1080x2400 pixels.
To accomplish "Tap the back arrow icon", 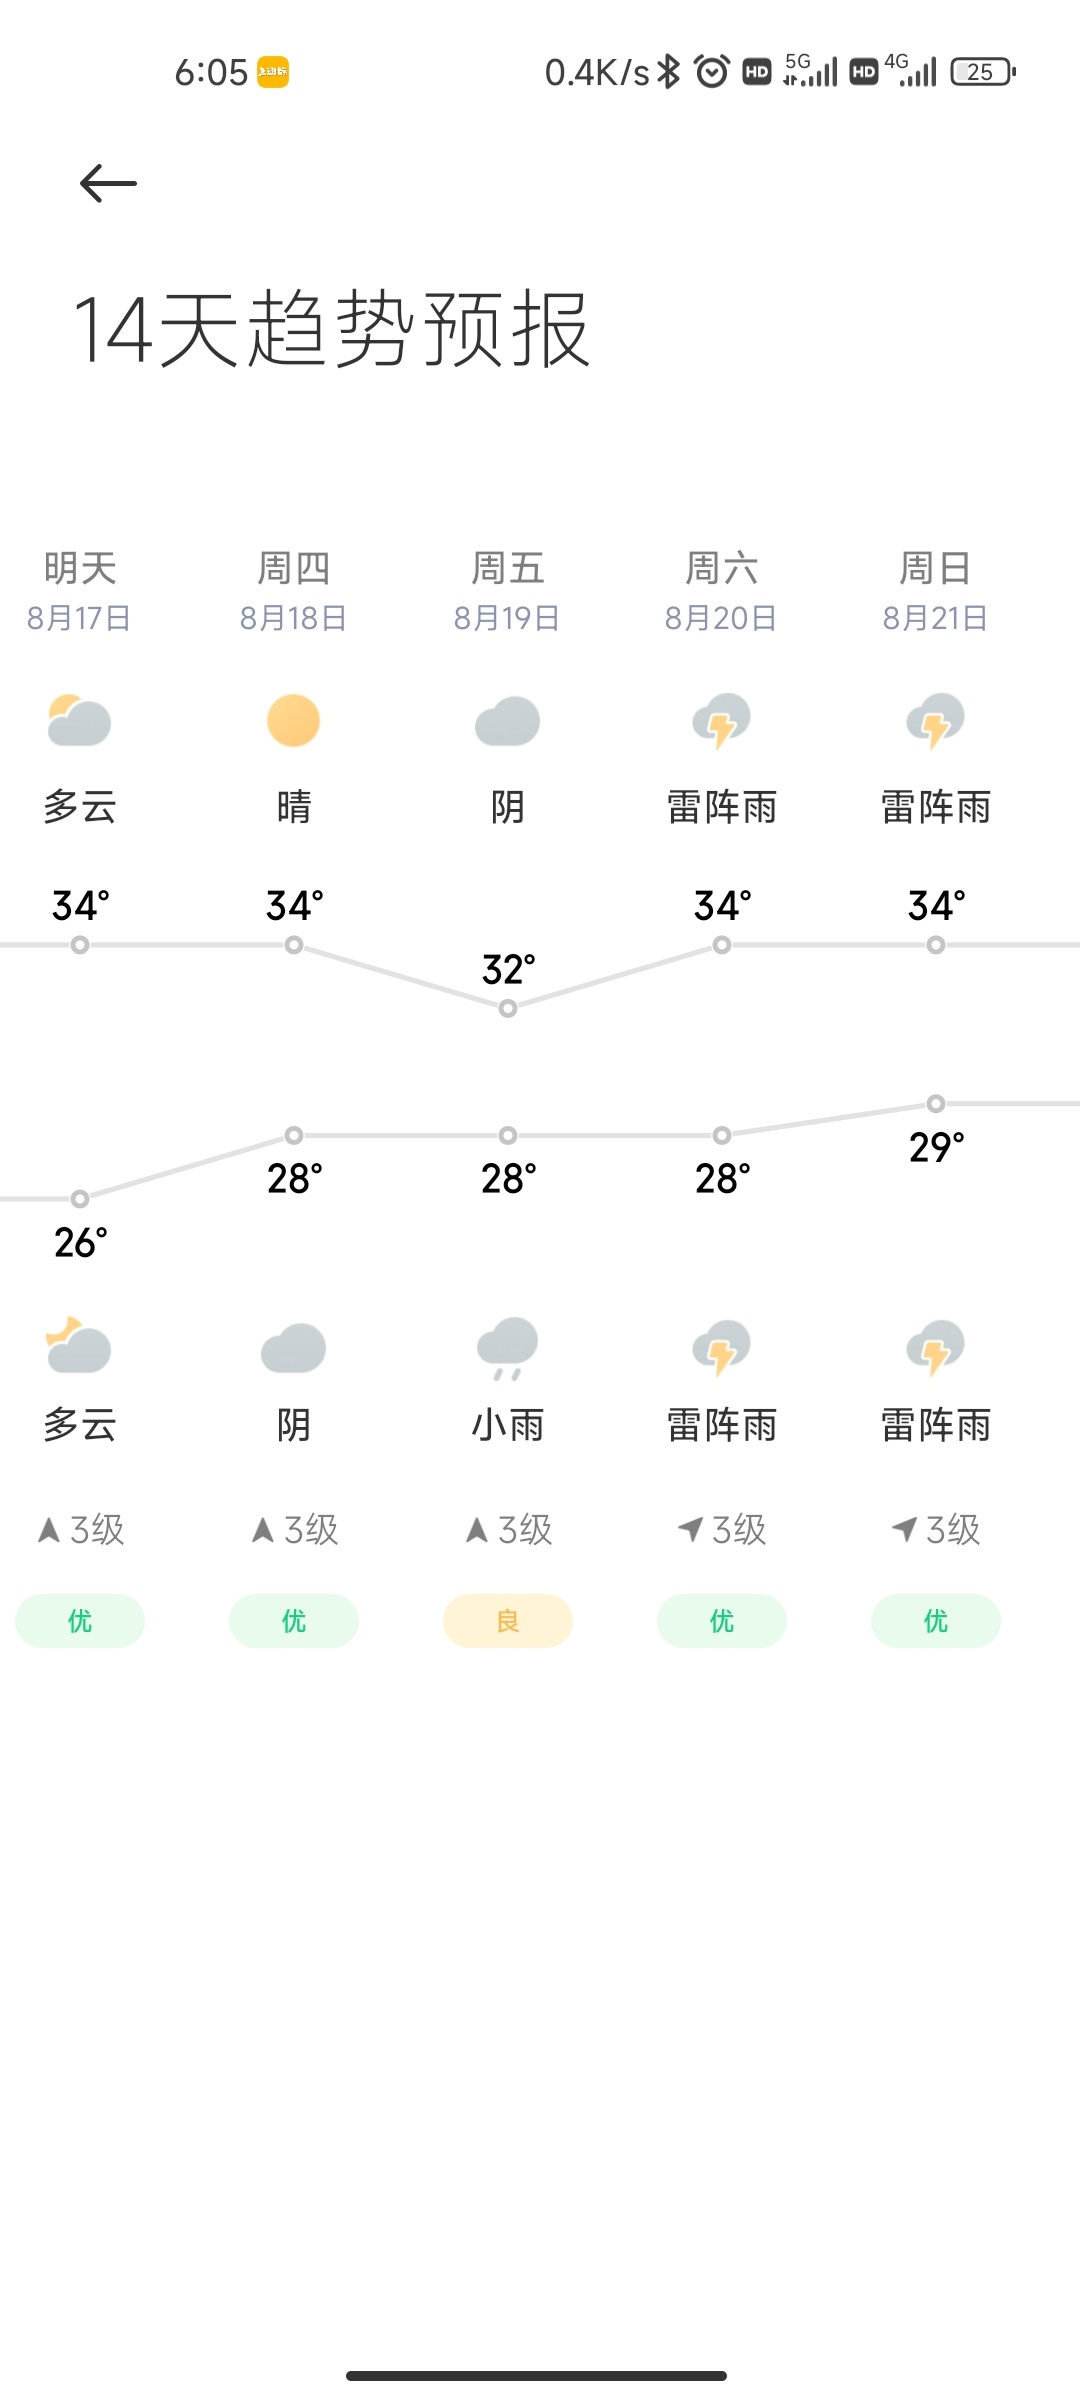I will tap(108, 183).
